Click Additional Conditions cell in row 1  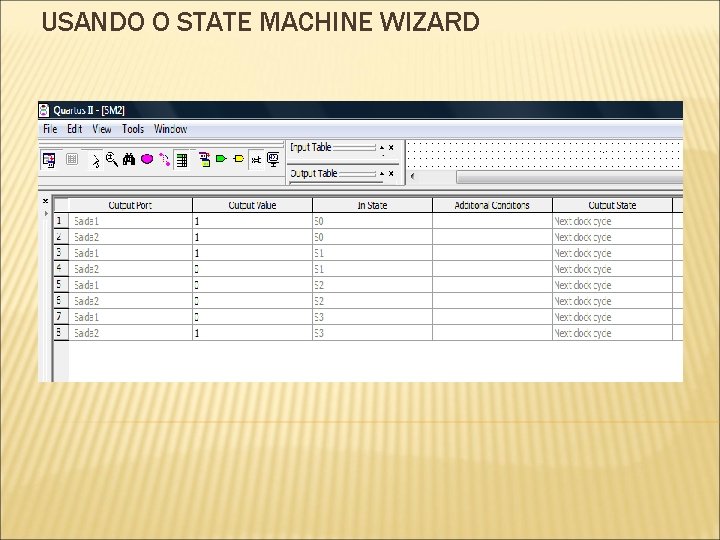tap(492, 221)
